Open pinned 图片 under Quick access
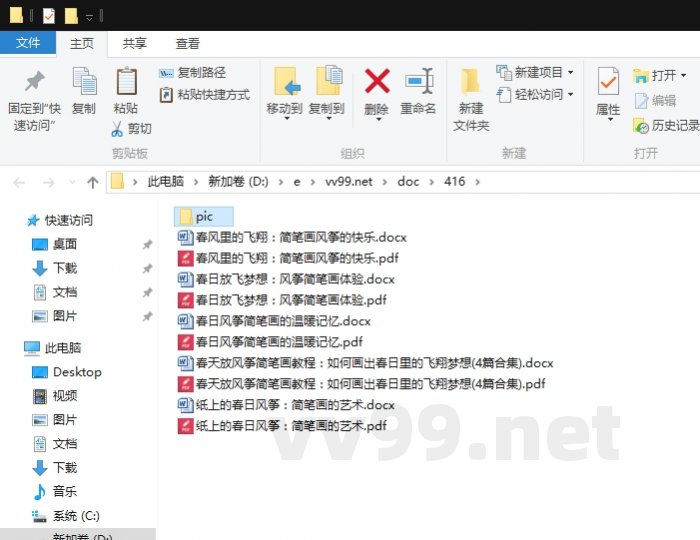 (x=54, y=316)
